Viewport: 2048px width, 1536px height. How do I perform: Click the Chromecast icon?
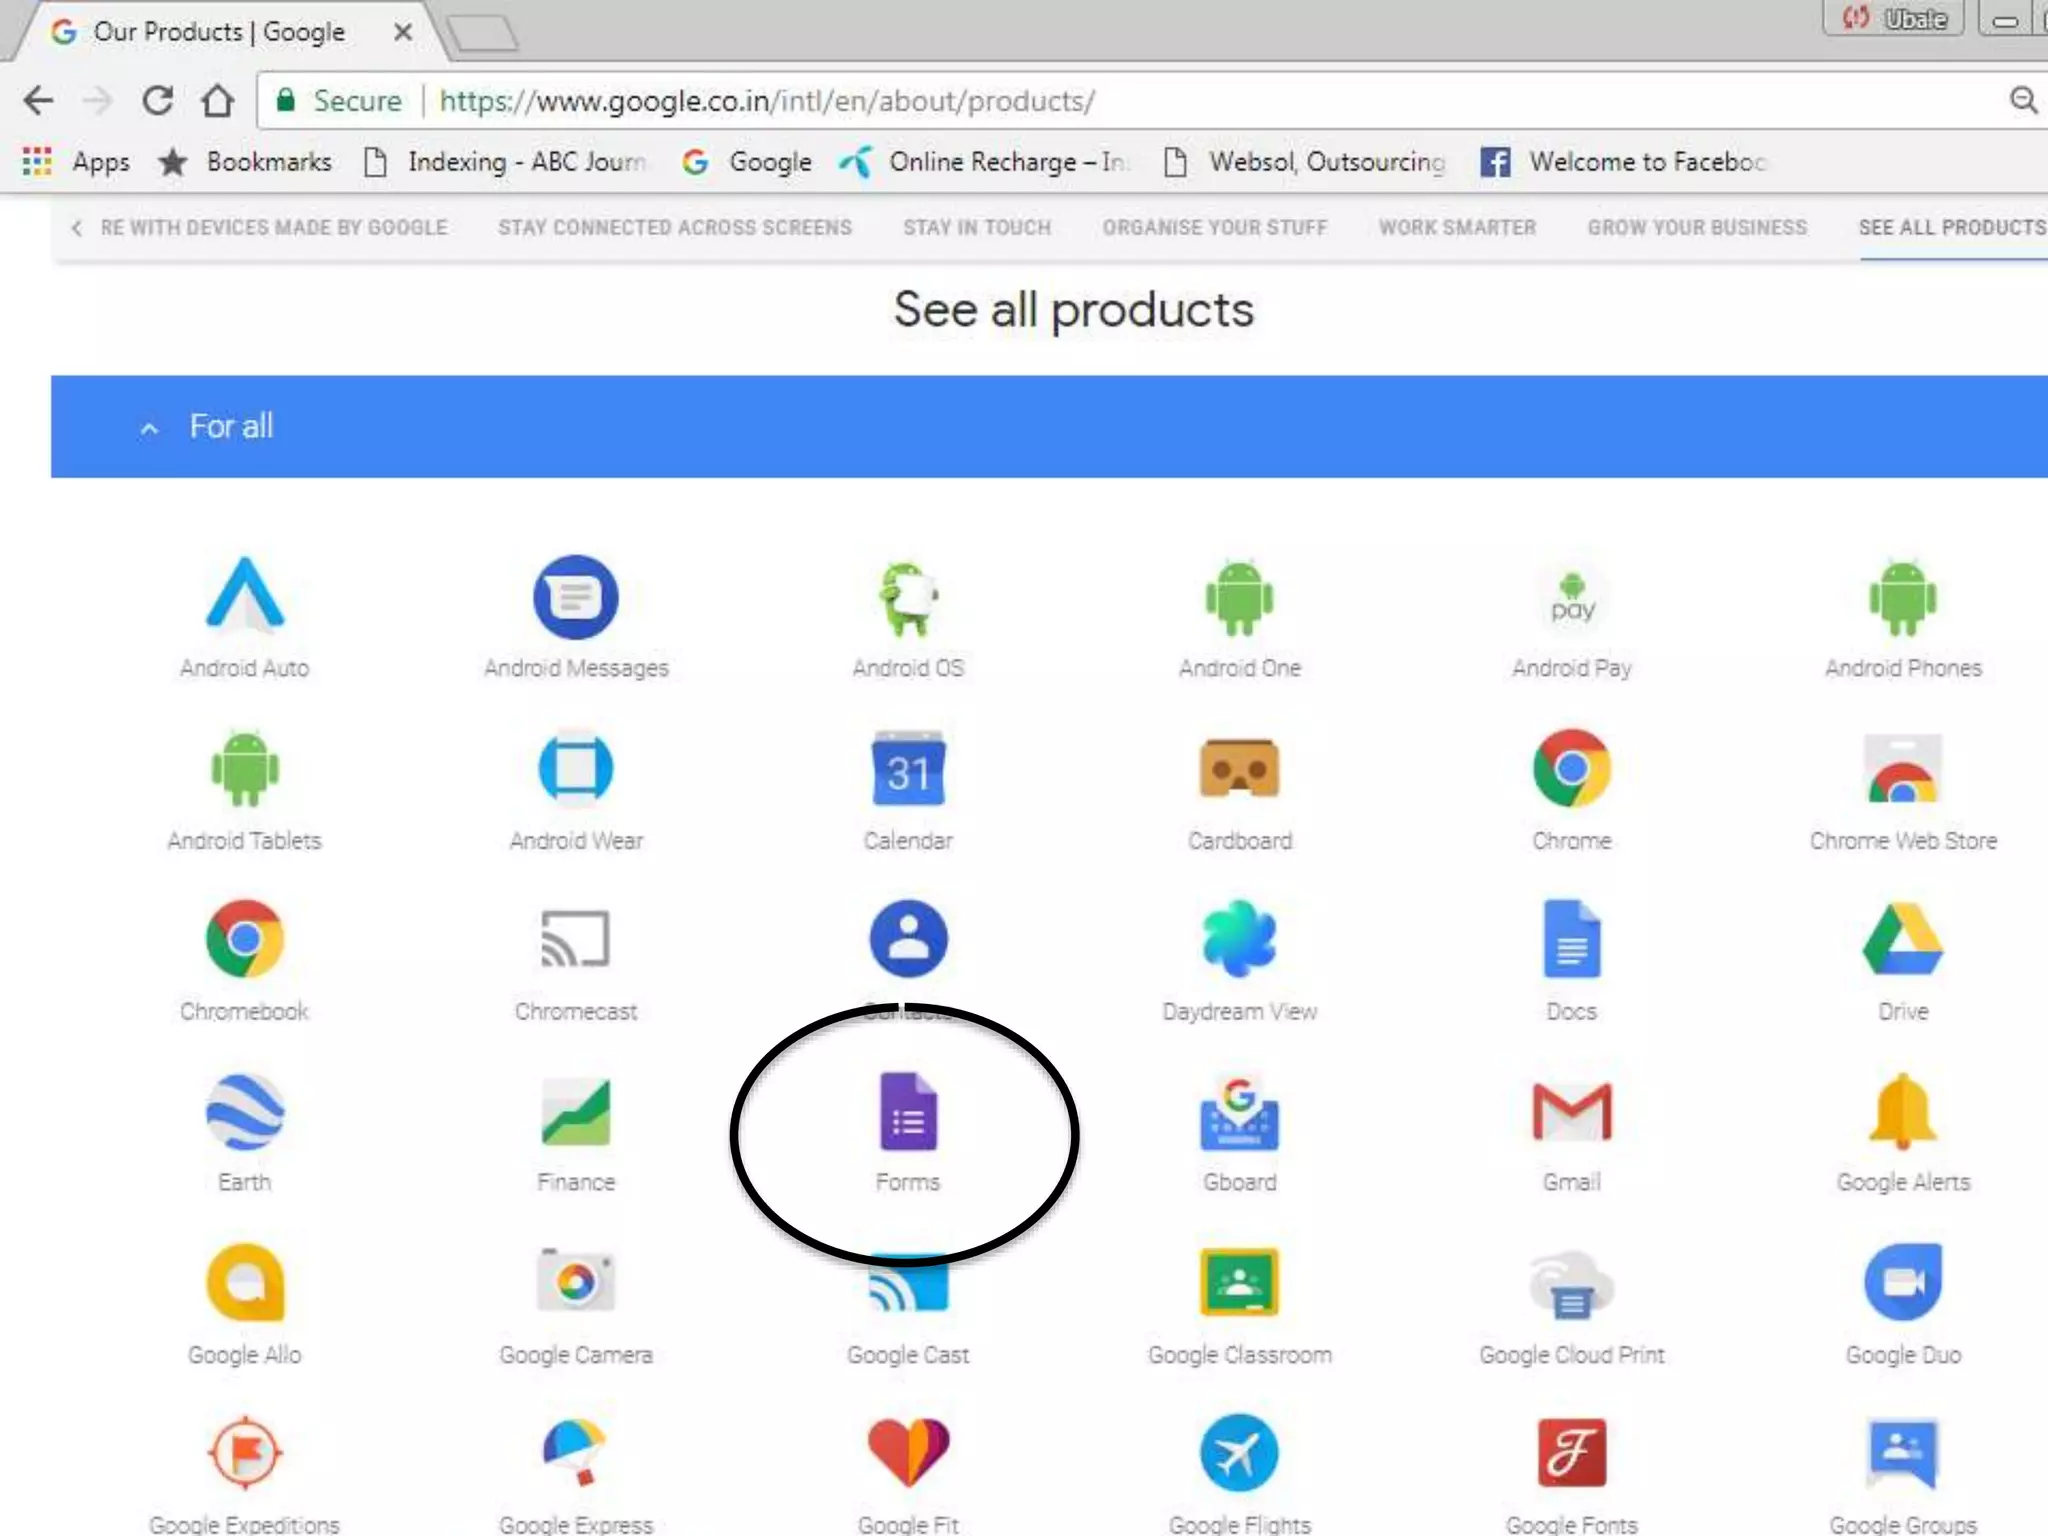tap(575, 940)
